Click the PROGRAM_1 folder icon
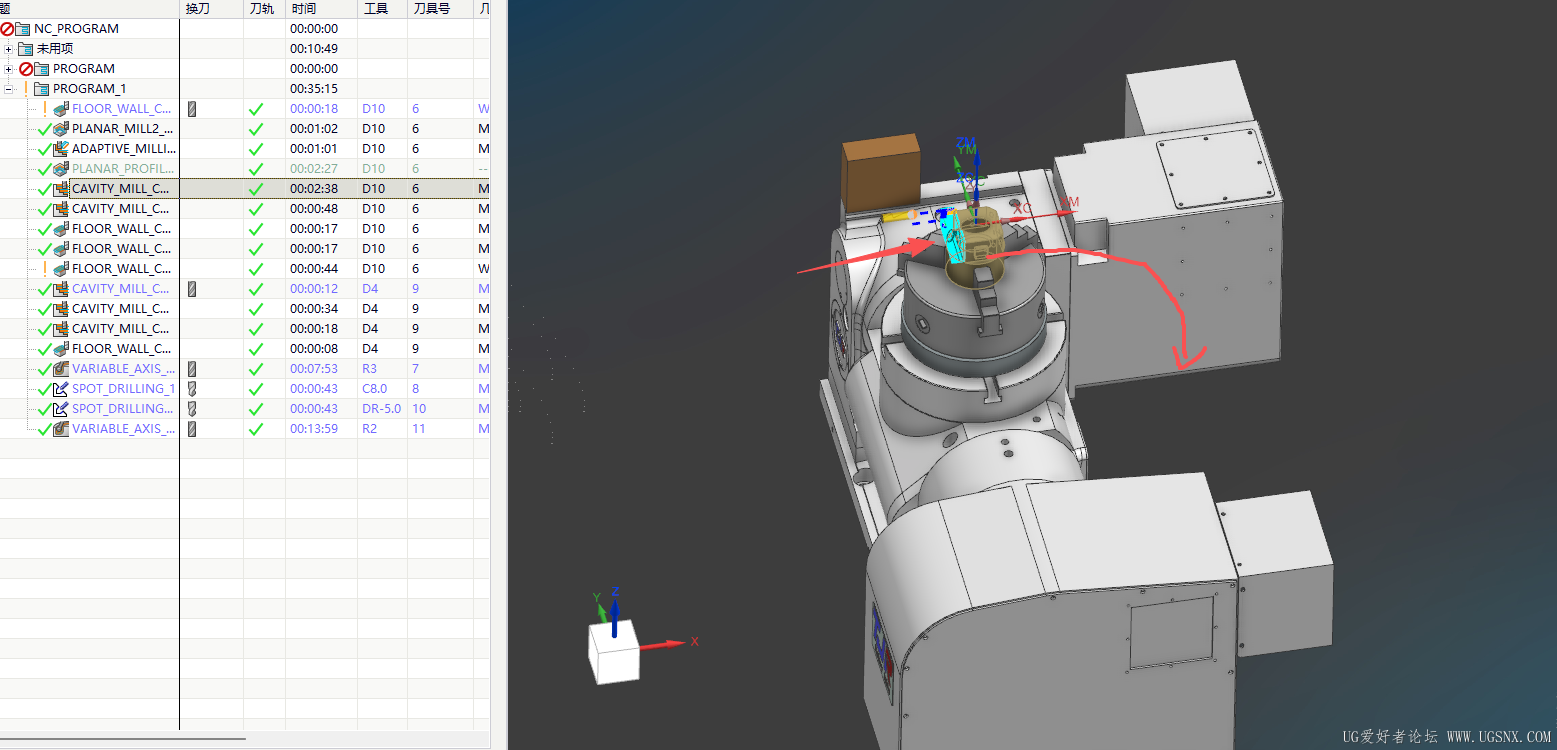 [42, 89]
